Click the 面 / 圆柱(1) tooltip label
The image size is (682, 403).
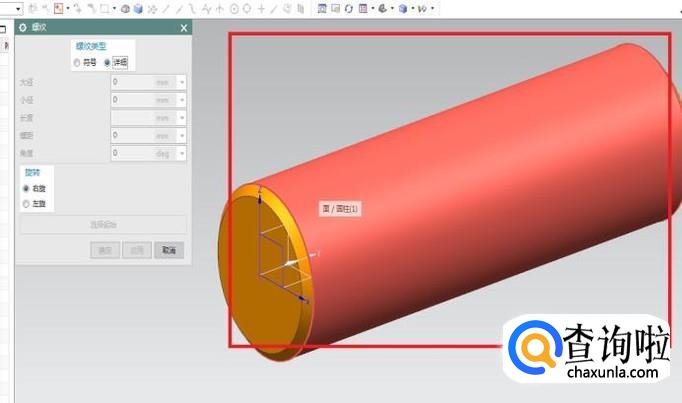pos(340,209)
